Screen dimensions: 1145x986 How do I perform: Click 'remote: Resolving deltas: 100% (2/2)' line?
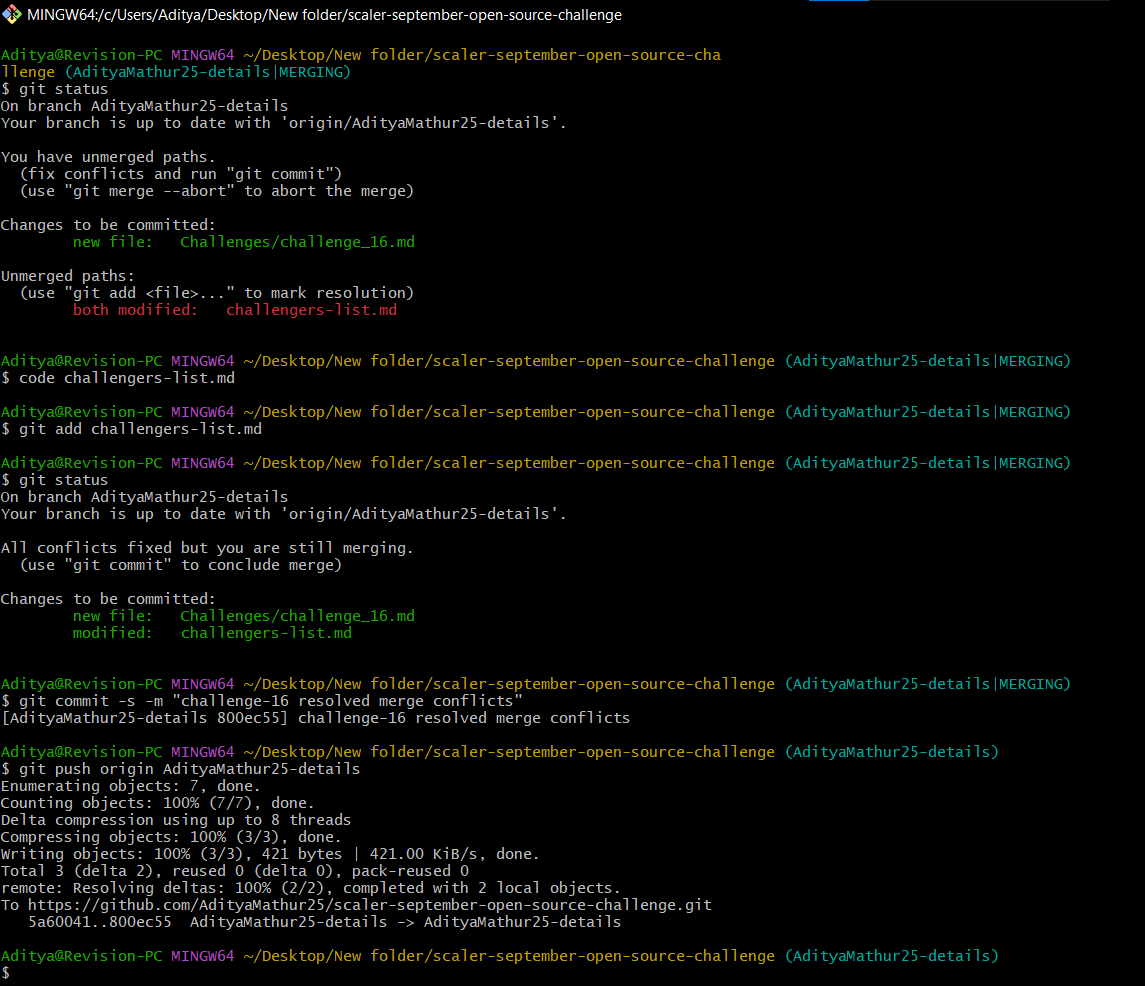(x=311, y=888)
